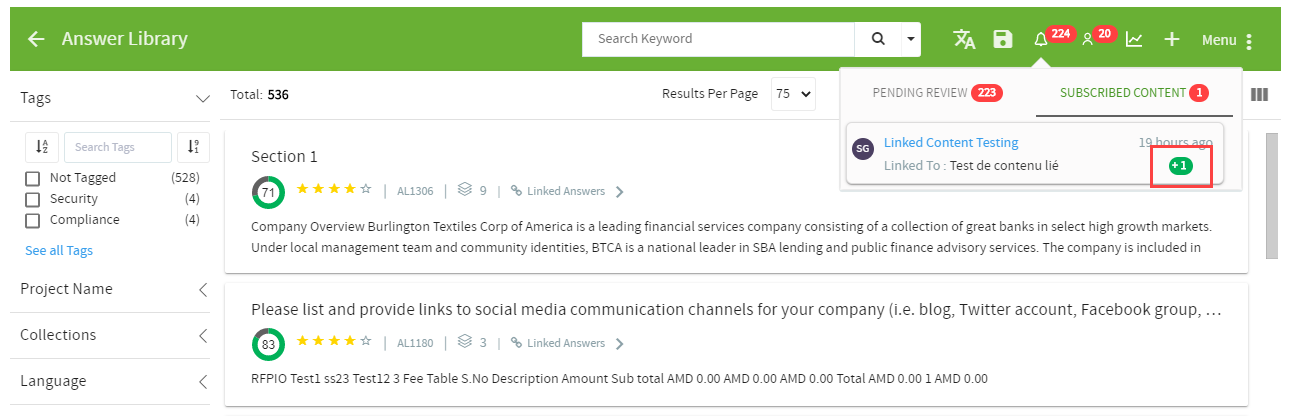Sort tags alphabetically A to Z
Screen dimensions: 1290x416
pos(42,147)
